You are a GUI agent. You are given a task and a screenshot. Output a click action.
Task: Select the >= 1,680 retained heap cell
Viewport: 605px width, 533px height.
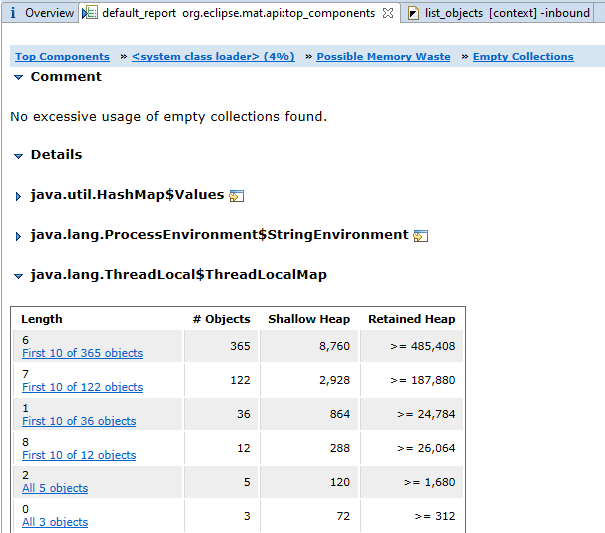(412, 482)
